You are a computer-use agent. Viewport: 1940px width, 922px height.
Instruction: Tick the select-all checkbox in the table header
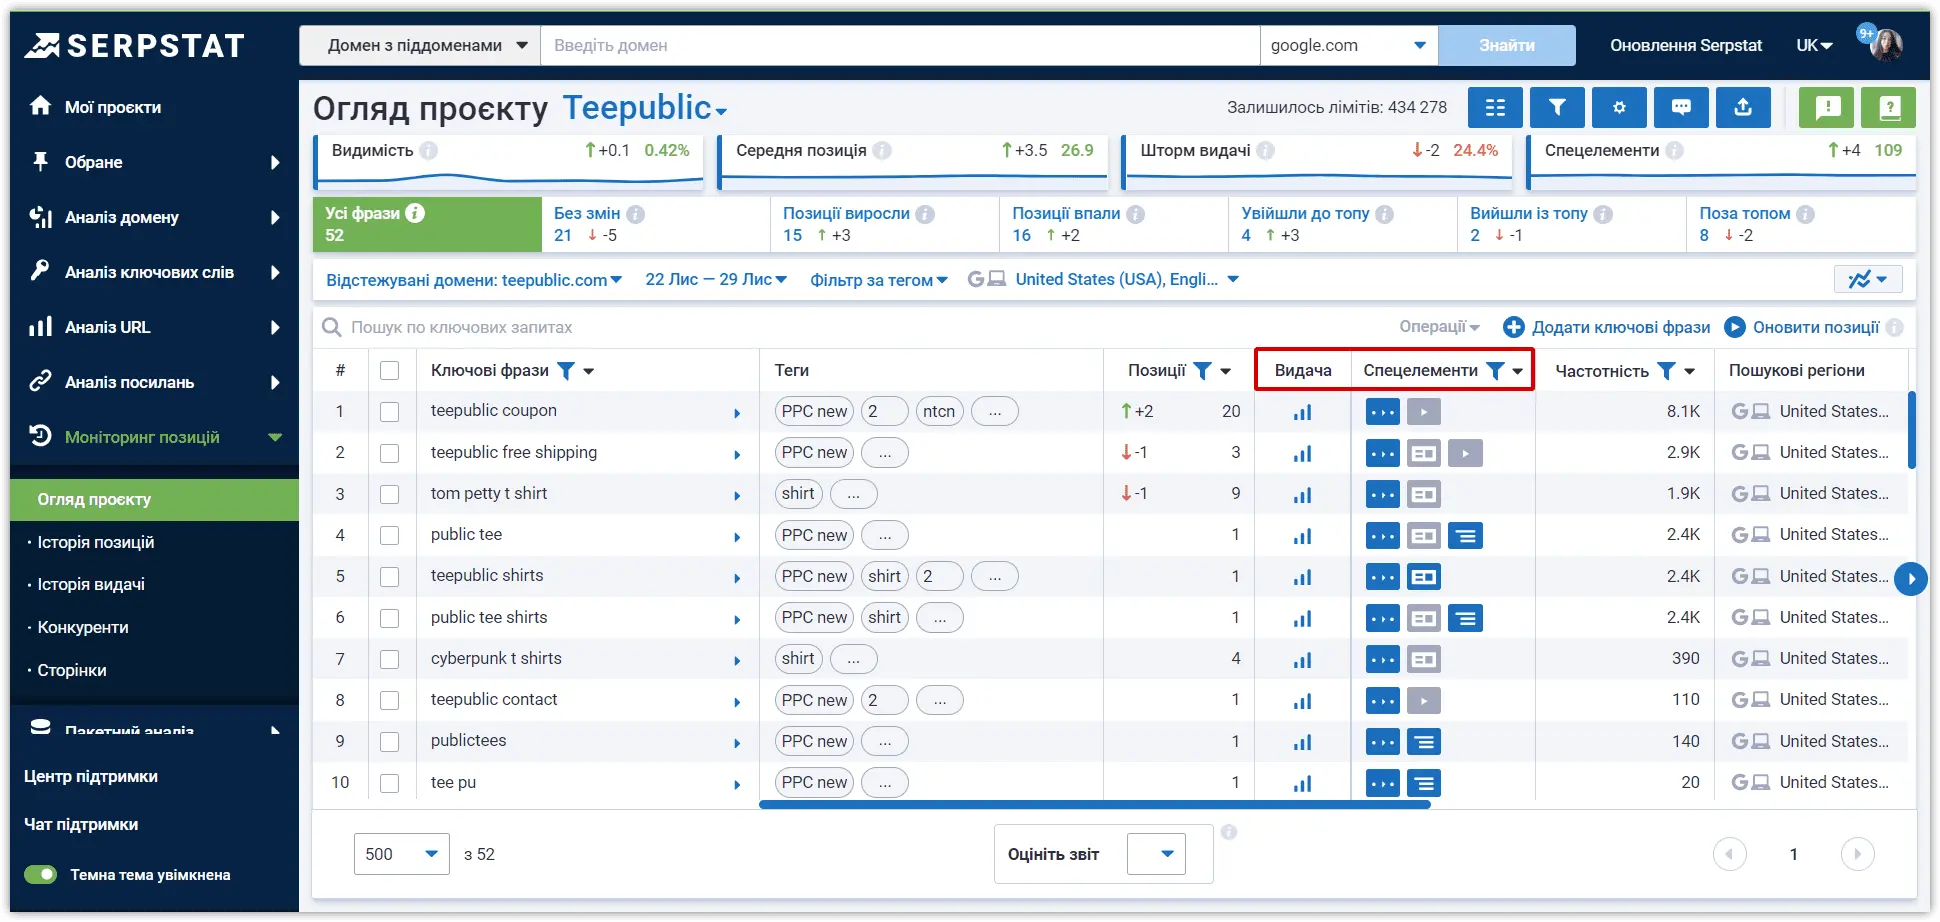point(390,371)
